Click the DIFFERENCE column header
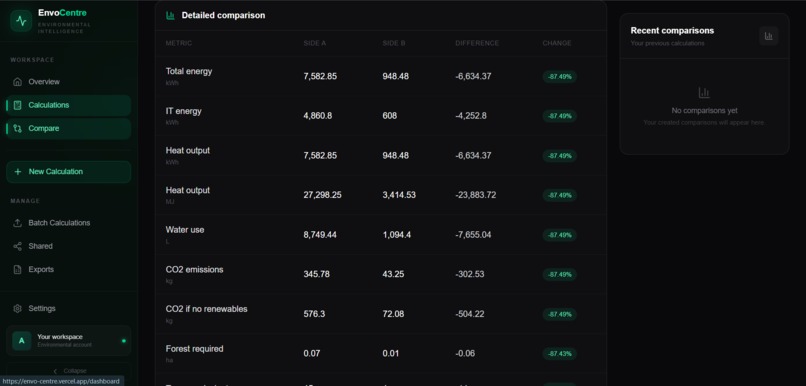This screenshot has width=806, height=386. point(477,43)
